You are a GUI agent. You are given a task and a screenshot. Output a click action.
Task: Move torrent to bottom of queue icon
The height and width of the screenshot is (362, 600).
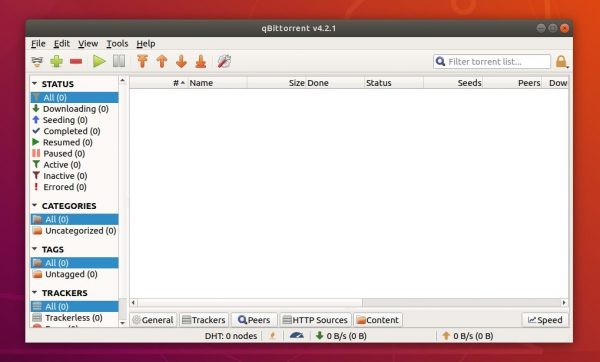point(201,61)
